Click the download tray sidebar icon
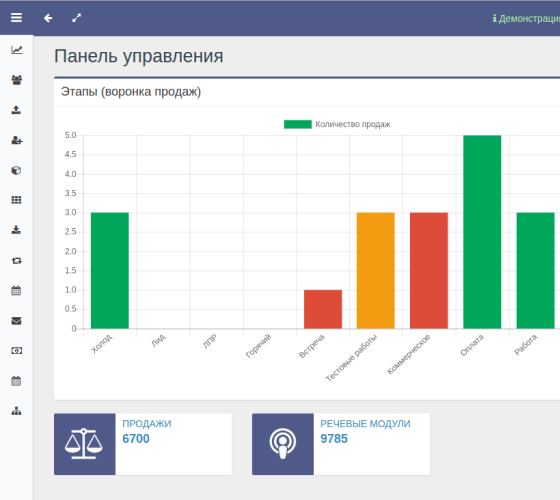The height and width of the screenshot is (500, 560). (x=16, y=230)
